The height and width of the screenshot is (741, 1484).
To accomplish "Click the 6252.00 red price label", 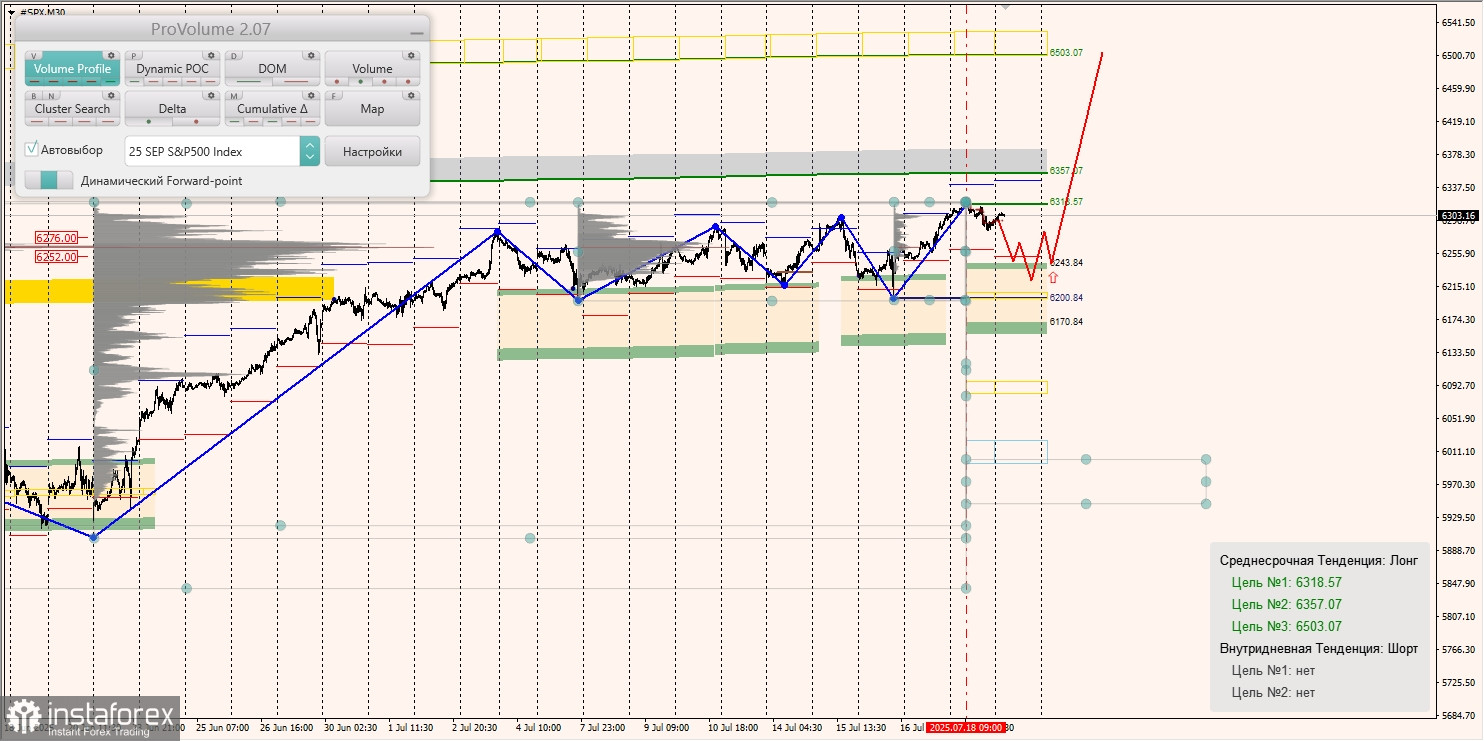I will pos(56,257).
